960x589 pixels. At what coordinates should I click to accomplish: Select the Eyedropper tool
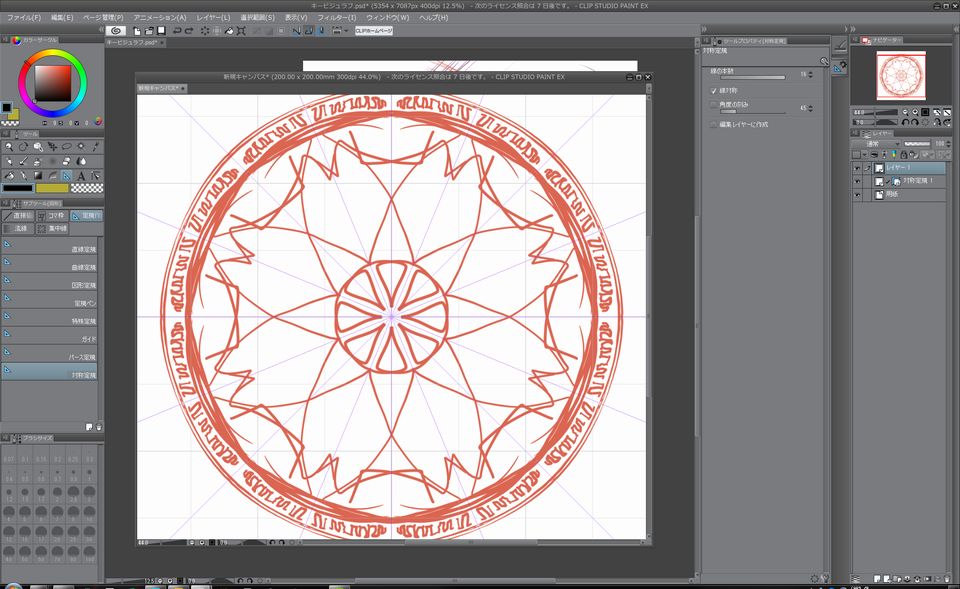pyautogui.click(x=96, y=147)
